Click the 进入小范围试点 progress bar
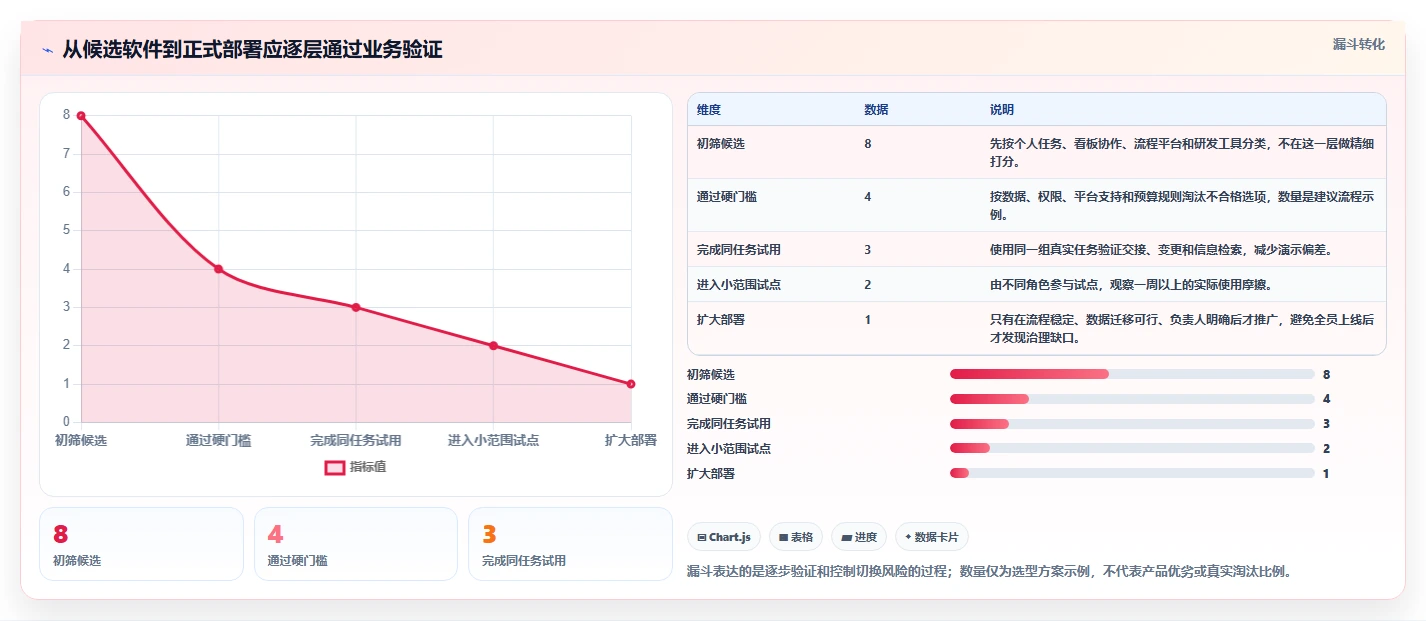Screen dimensions: 1426x621 pos(1132,449)
